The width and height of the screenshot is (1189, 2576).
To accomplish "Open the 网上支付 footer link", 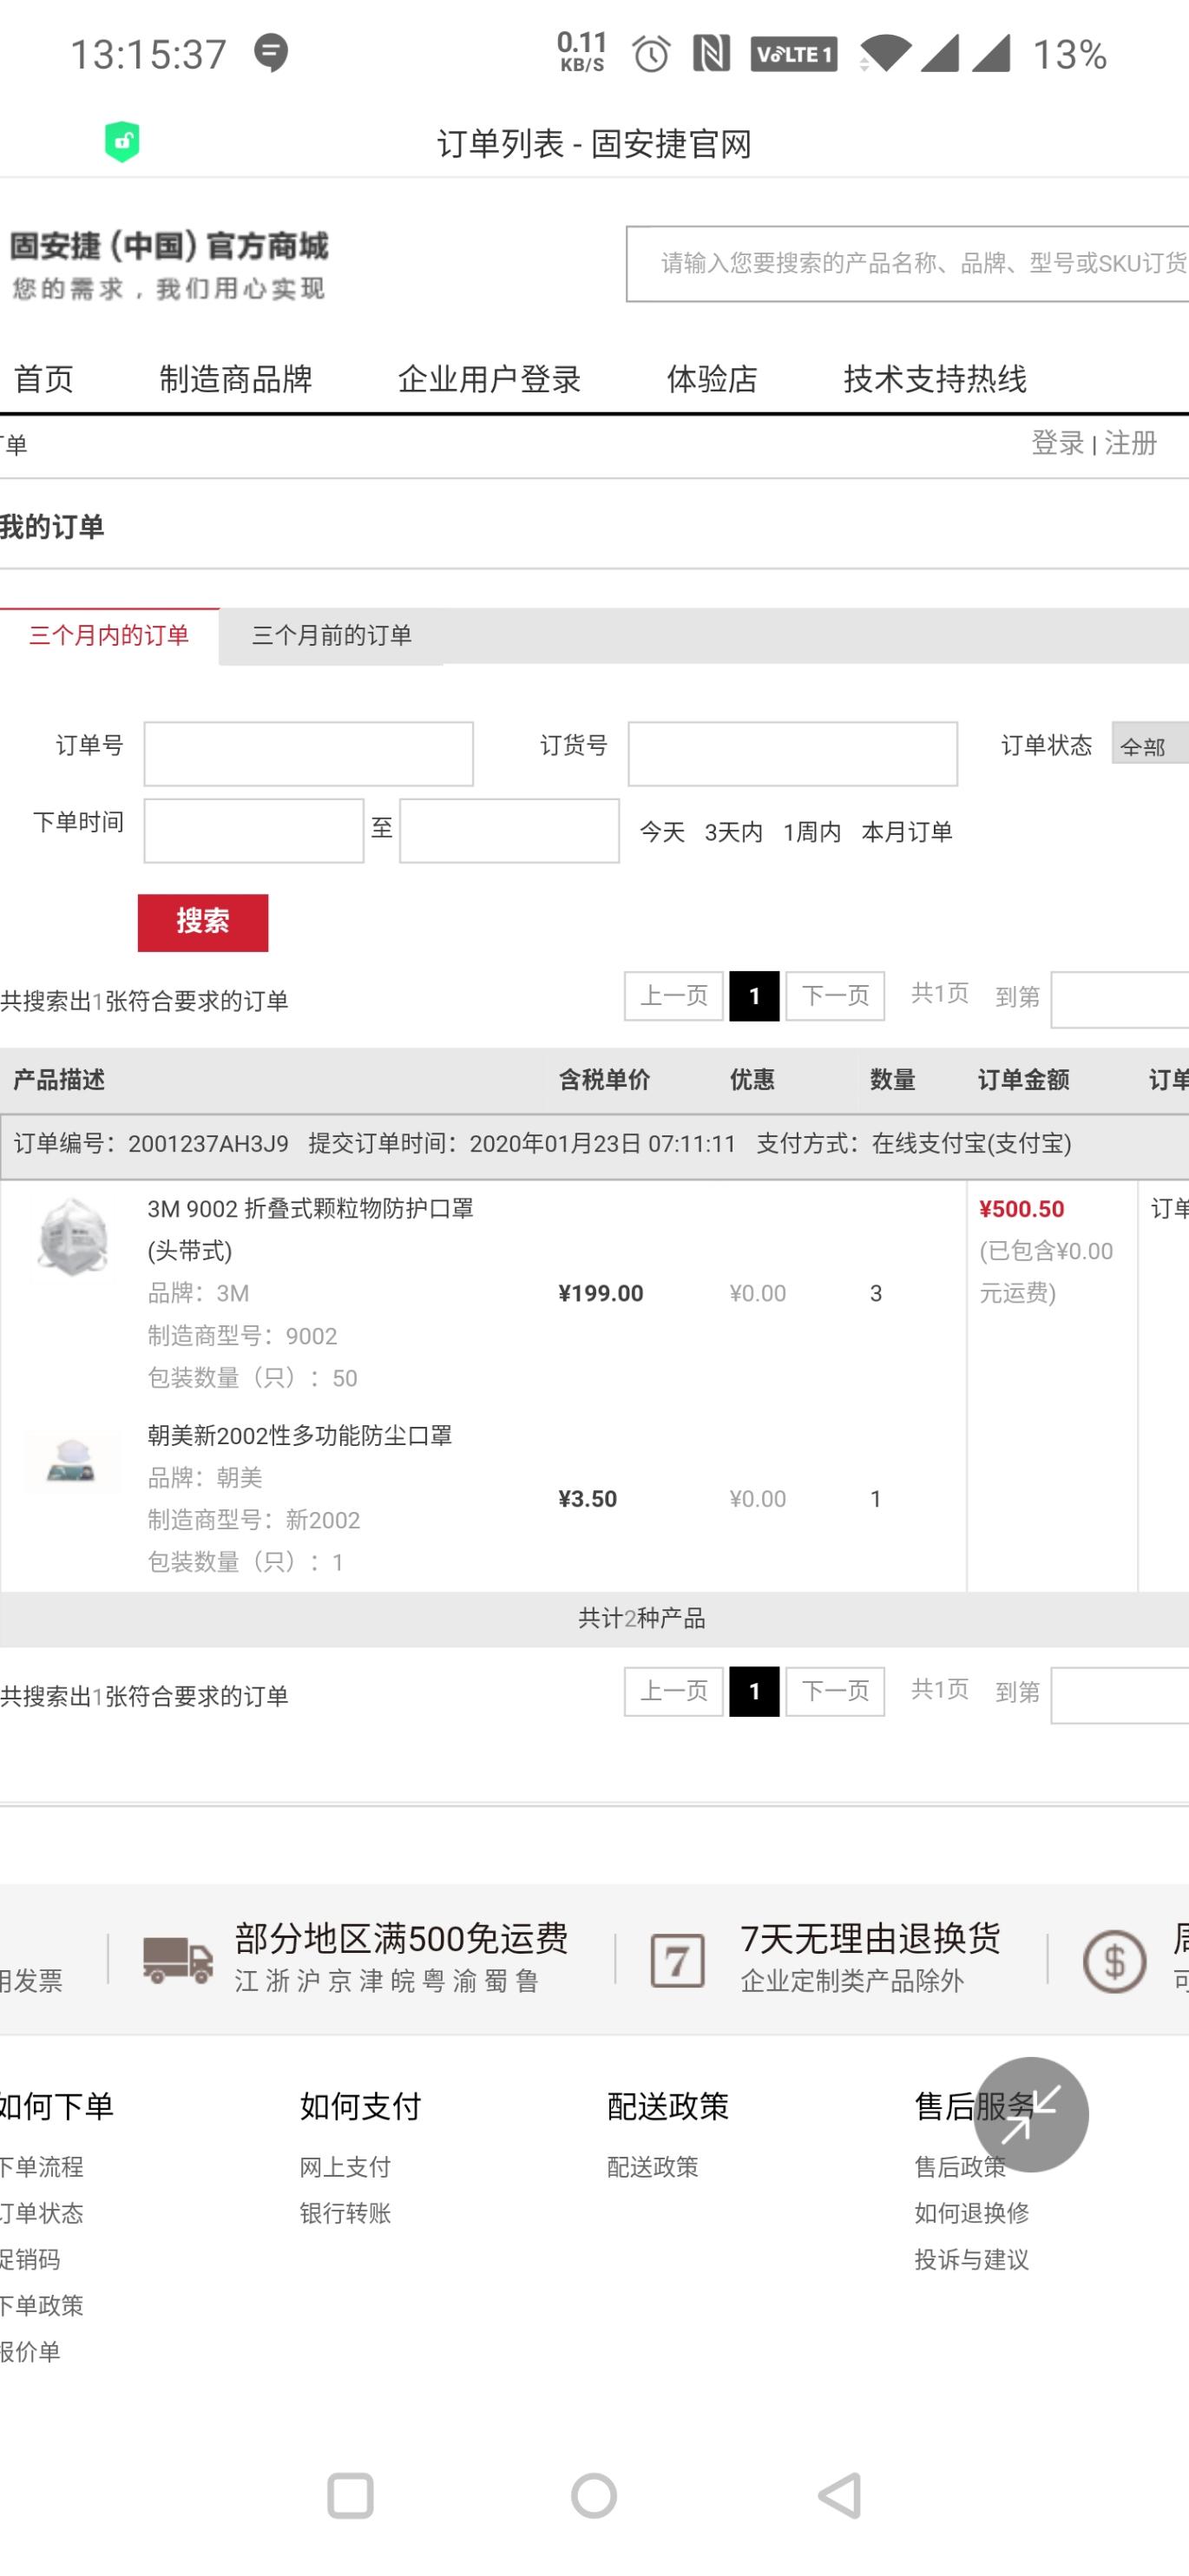I will pyautogui.click(x=345, y=2166).
